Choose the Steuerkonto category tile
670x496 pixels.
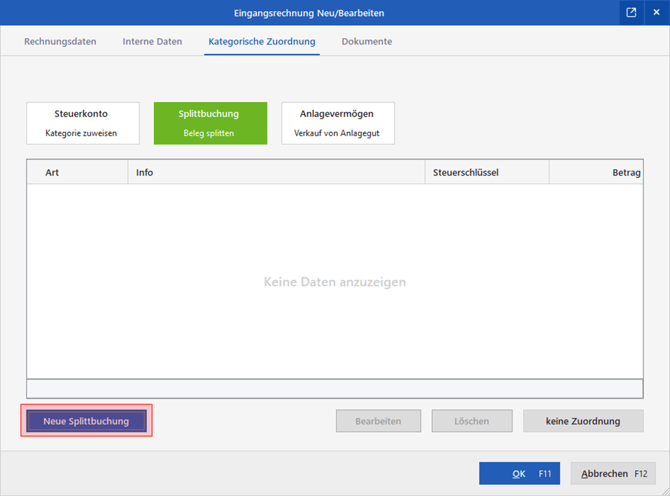pyautogui.click(x=82, y=123)
